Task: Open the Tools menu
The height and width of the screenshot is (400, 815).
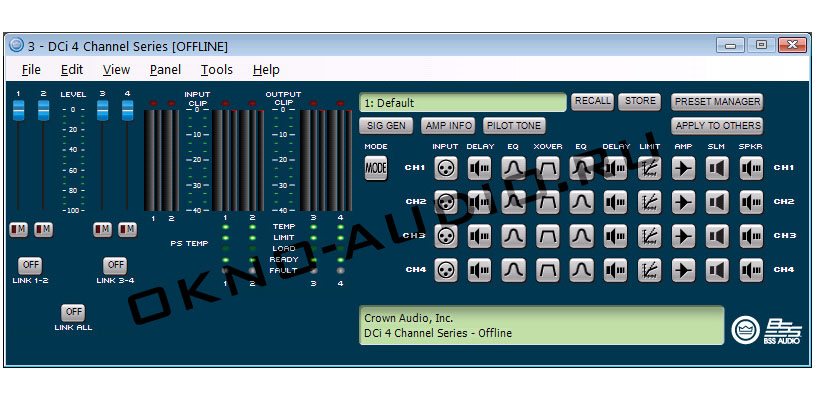Action: pyautogui.click(x=217, y=70)
